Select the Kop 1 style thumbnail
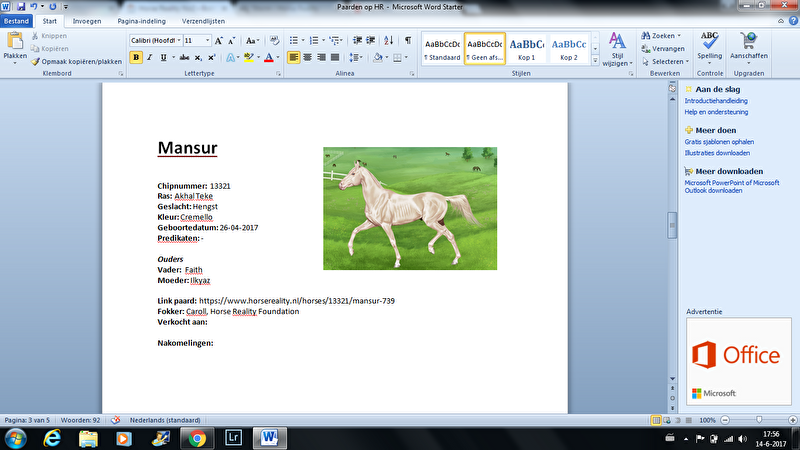This screenshot has height=450, width=800. tap(527, 48)
